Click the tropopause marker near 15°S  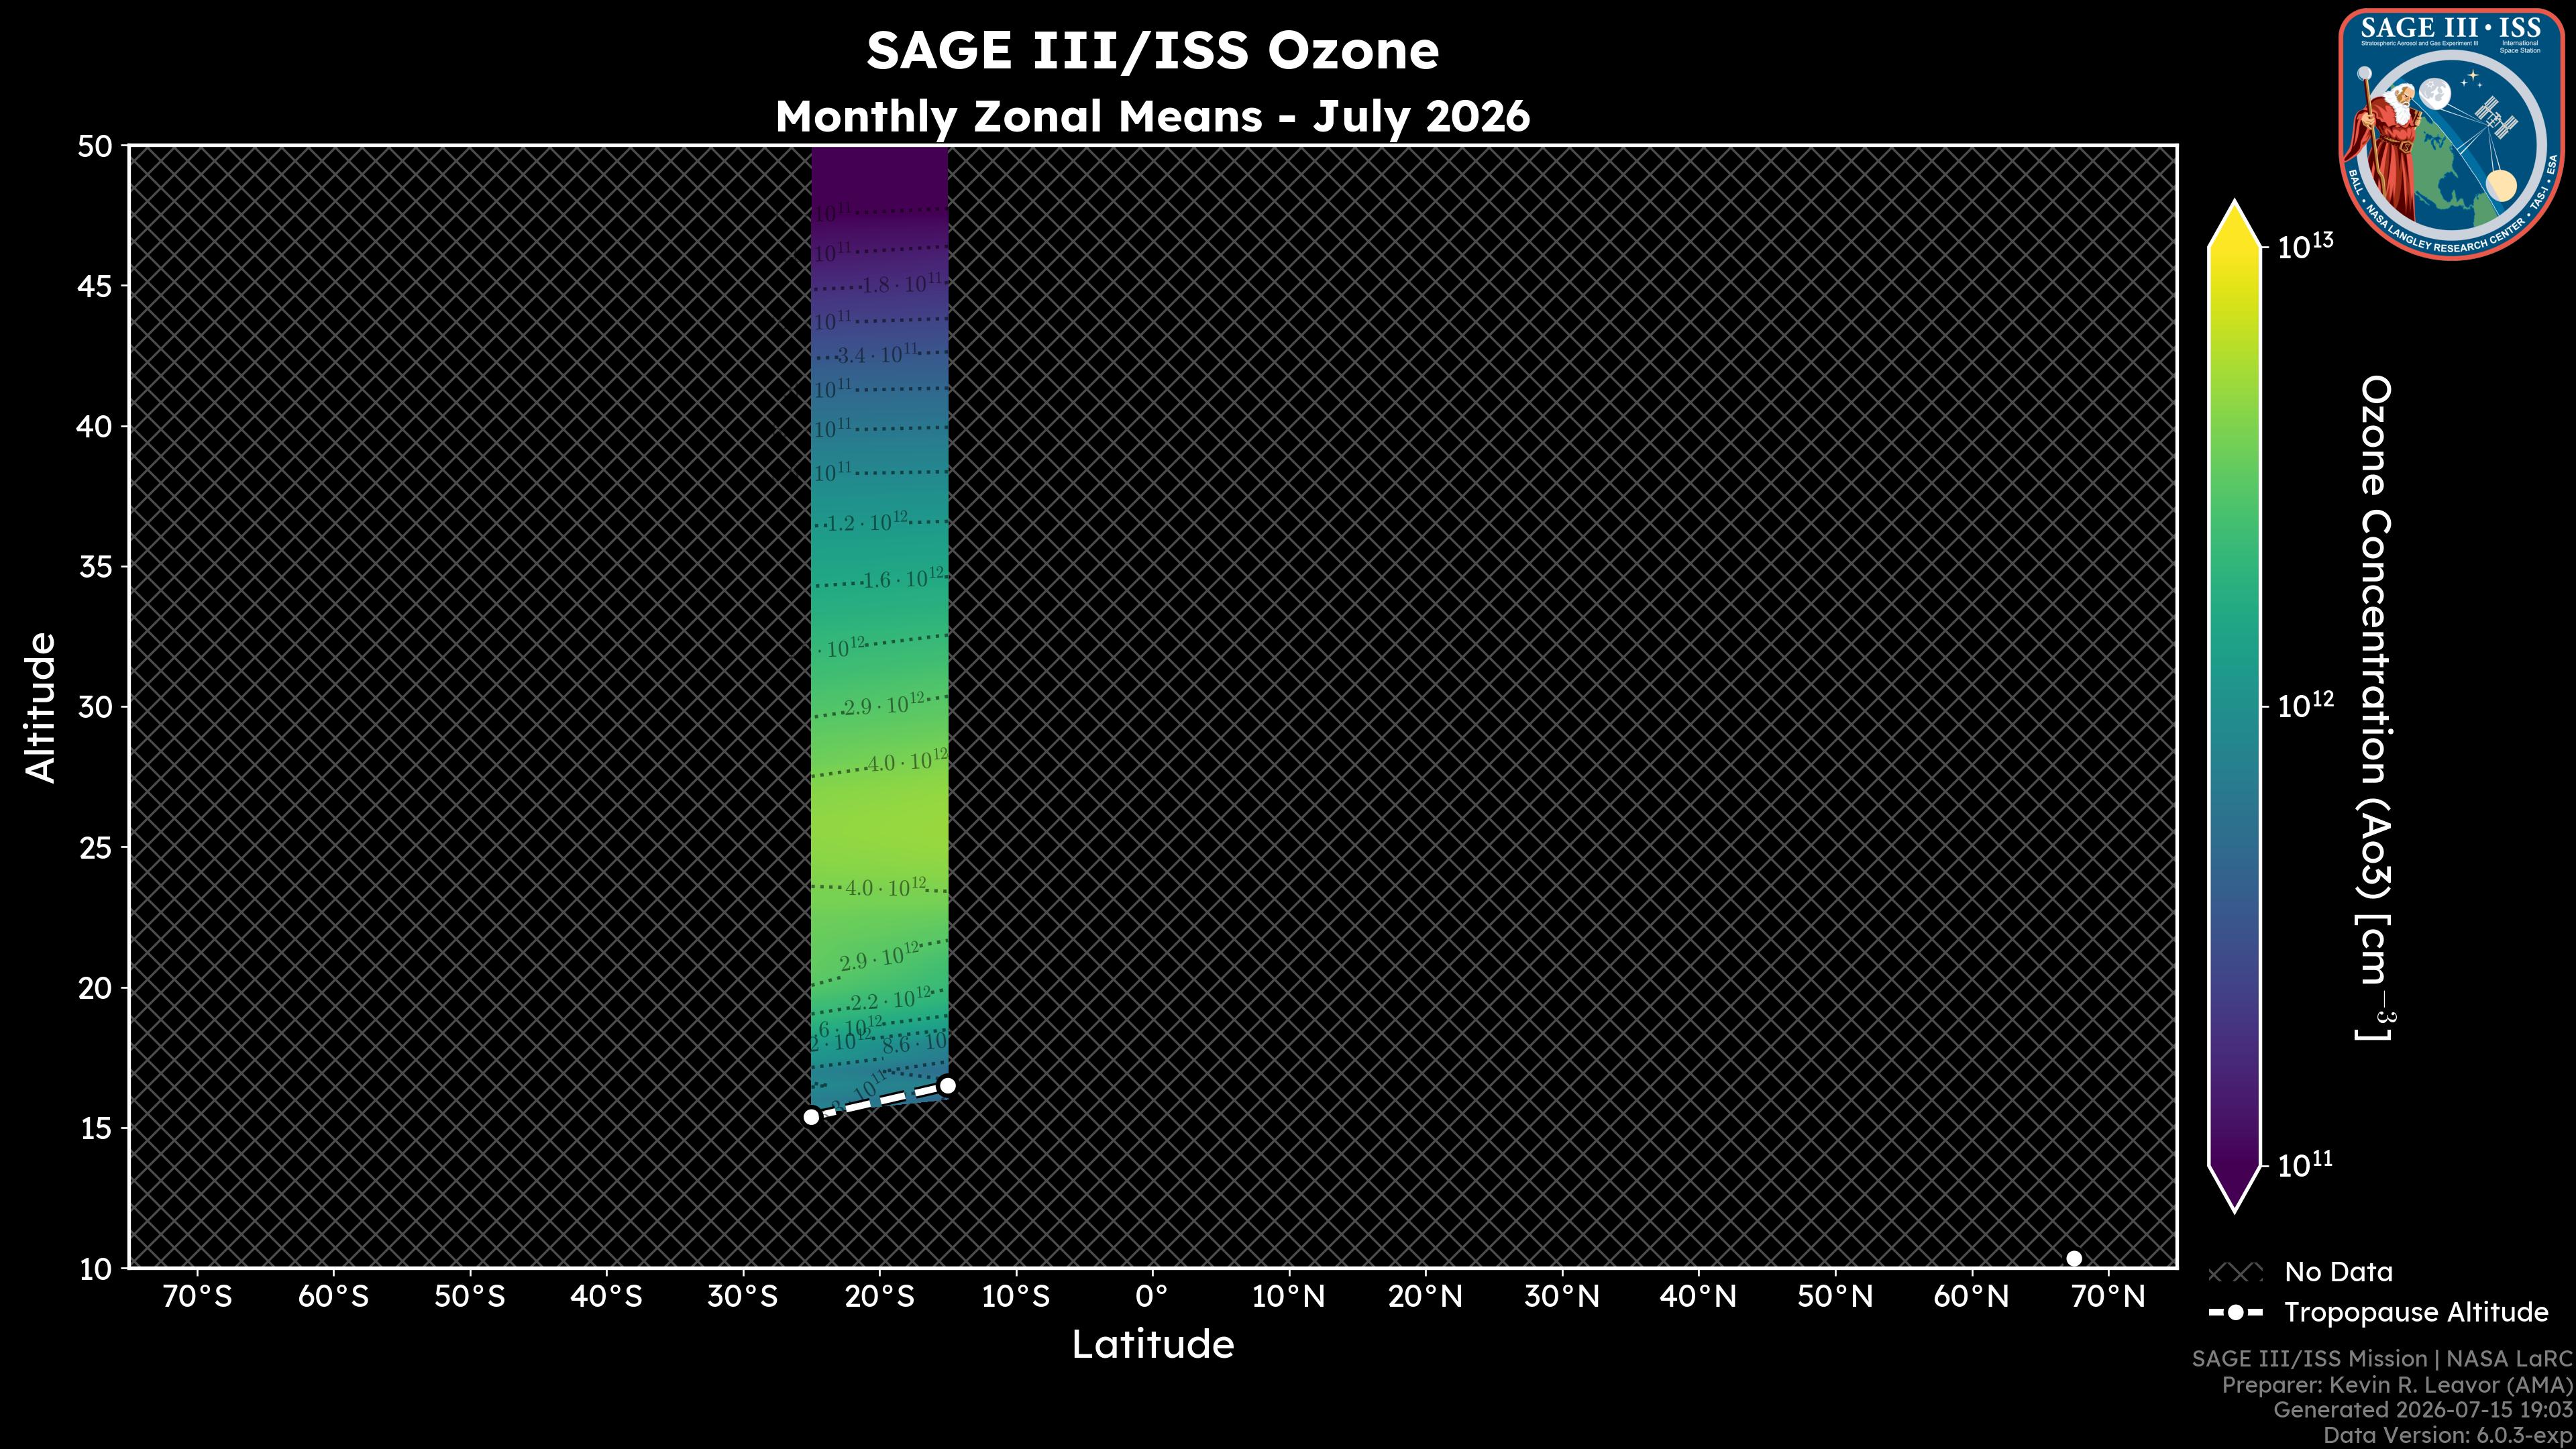click(x=947, y=1085)
